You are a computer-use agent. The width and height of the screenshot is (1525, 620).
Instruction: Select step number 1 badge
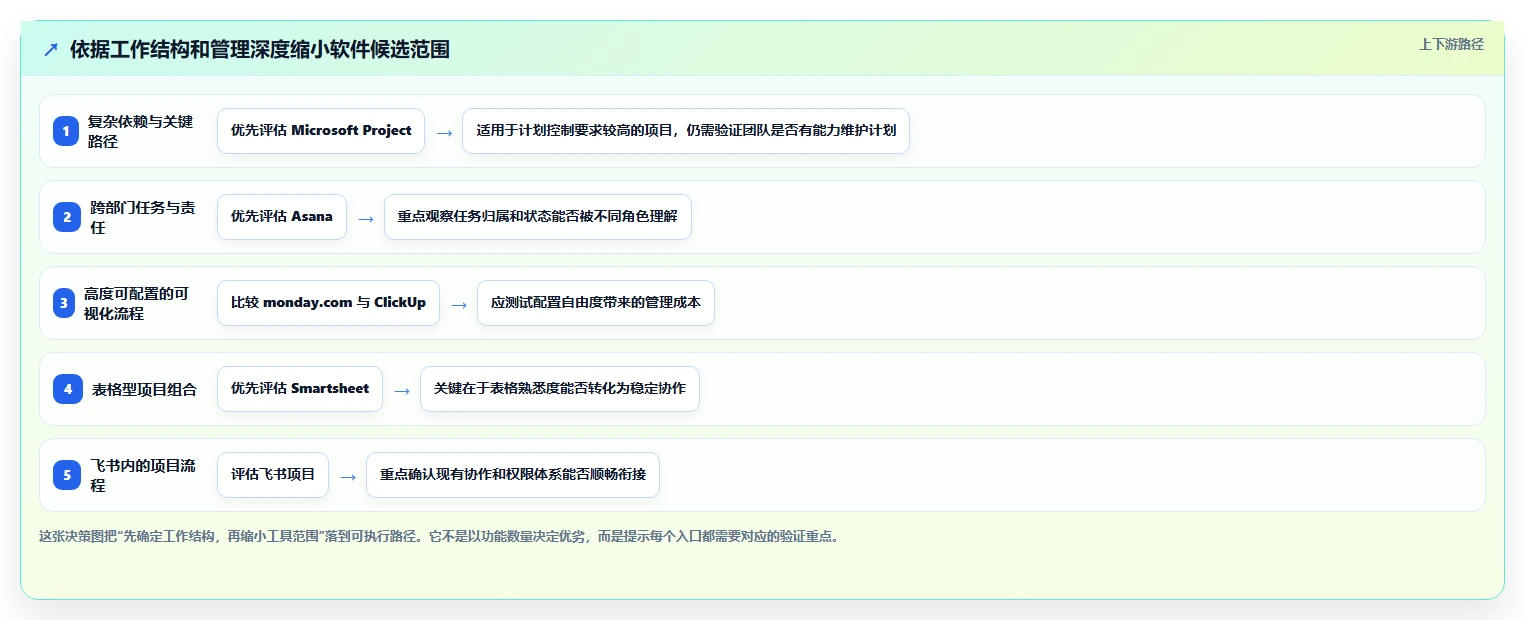66,131
